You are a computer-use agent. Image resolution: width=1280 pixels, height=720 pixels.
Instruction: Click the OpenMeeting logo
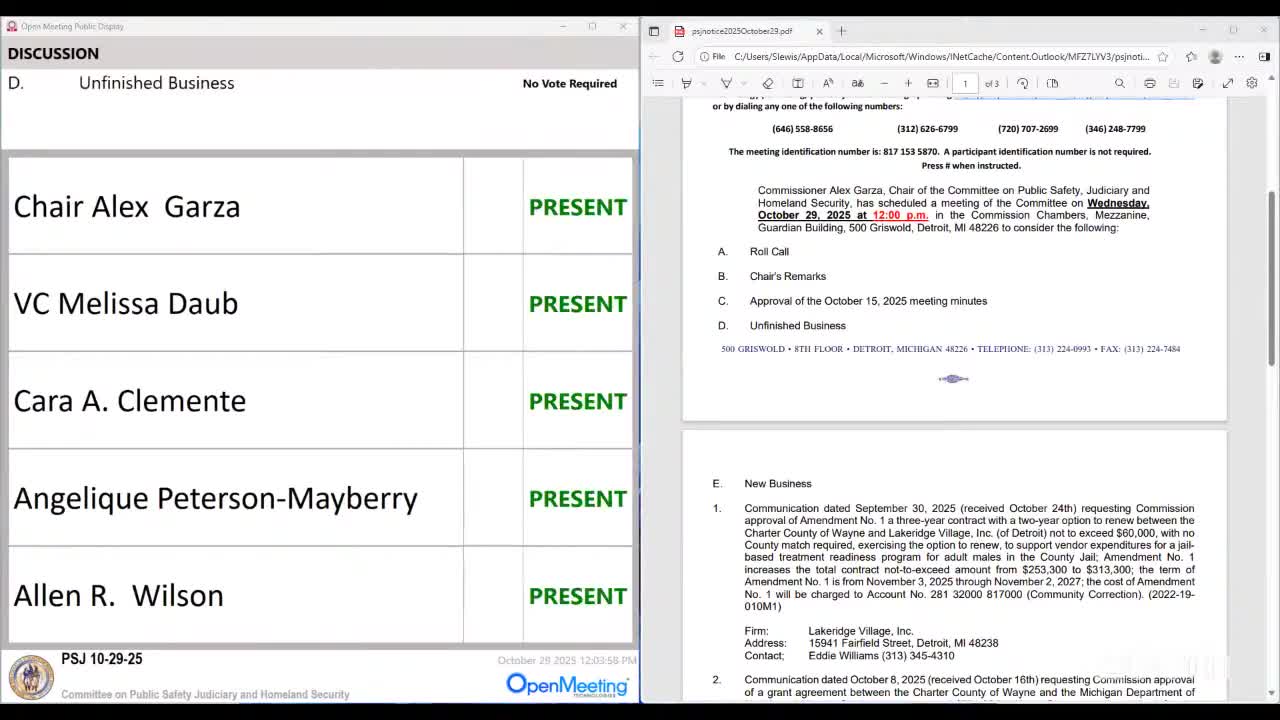[x=567, y=684]
